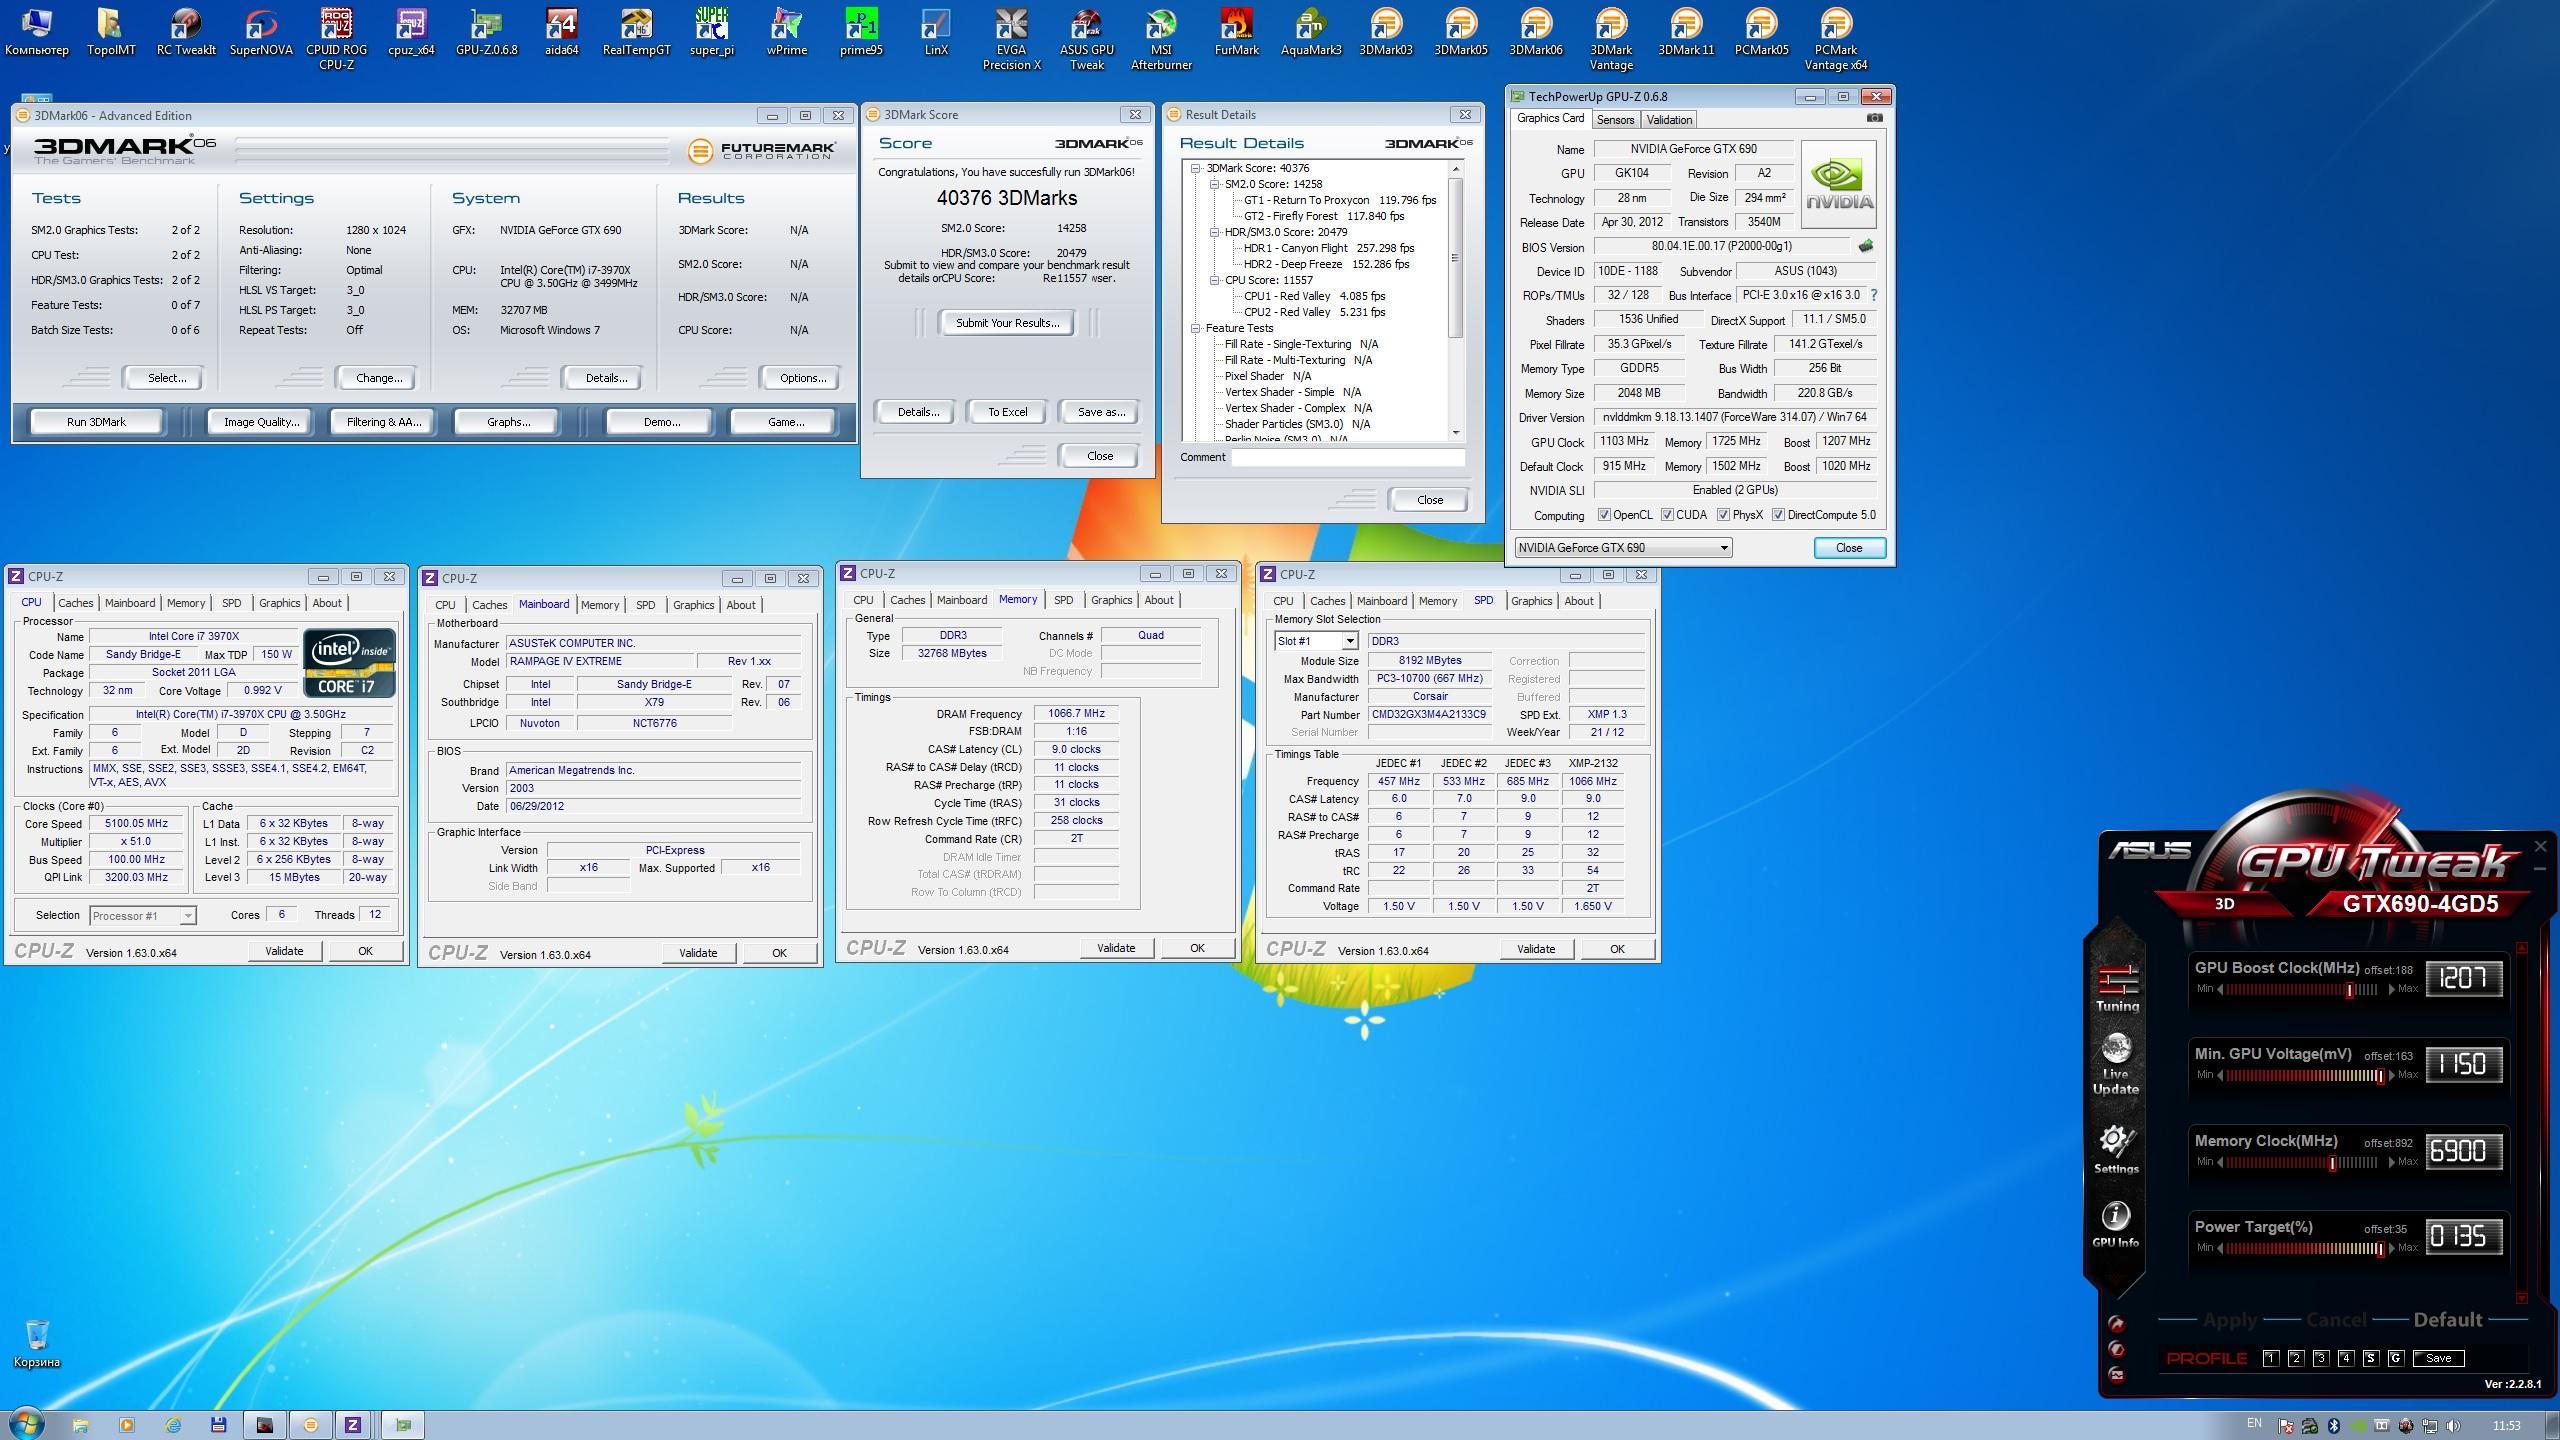Toggle the CUDA checkbox in GPU-Z
Screen dimensions: 2560x1440
(1667, 515)
